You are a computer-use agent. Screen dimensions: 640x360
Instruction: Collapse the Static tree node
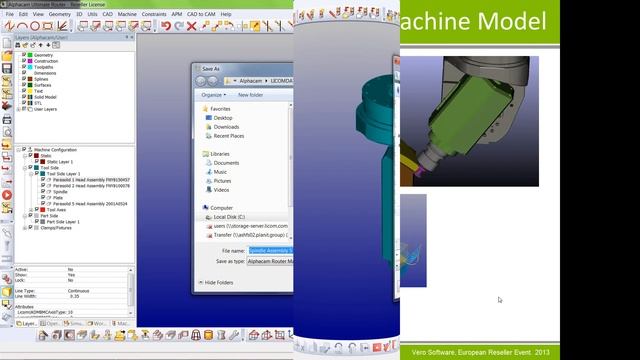point(24,156)
